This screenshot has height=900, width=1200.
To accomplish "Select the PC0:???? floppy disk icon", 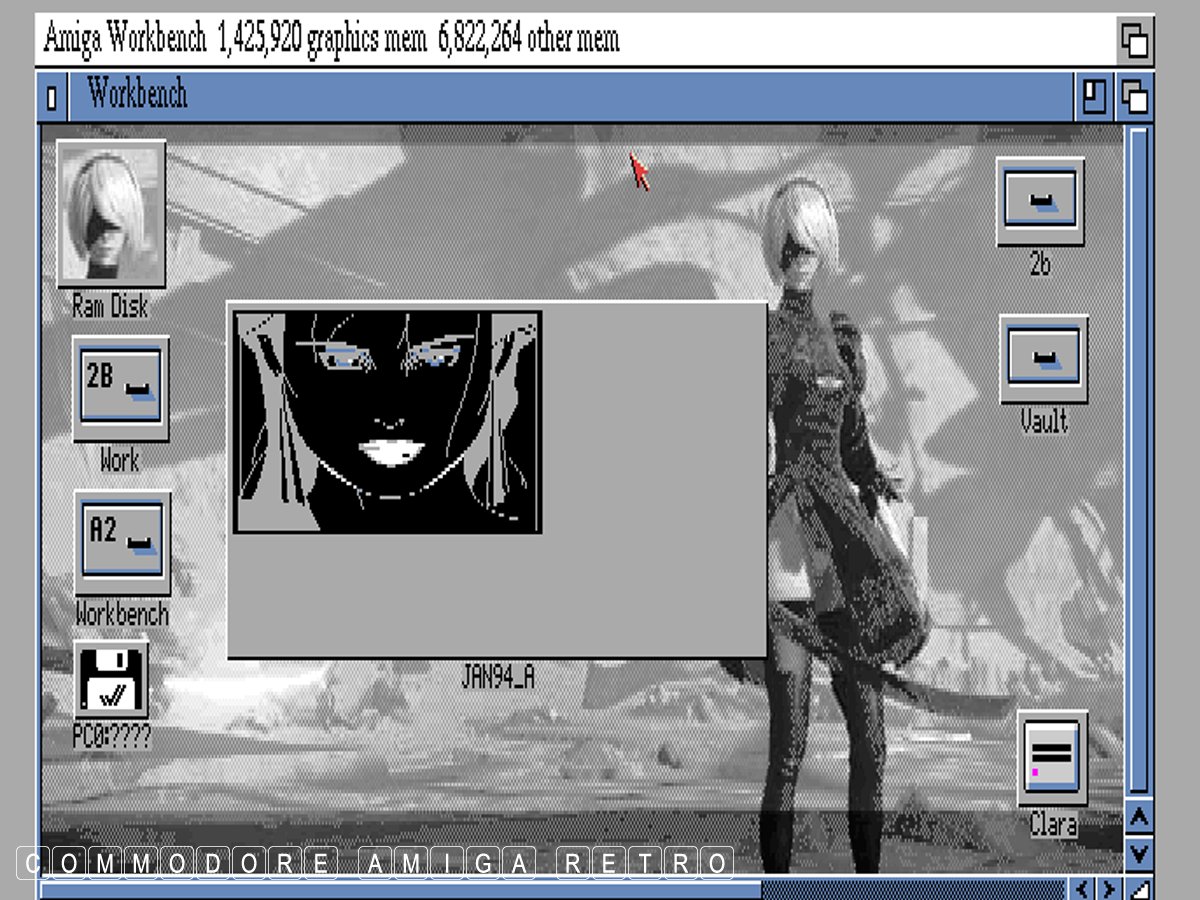I will (x=111, y=680).
